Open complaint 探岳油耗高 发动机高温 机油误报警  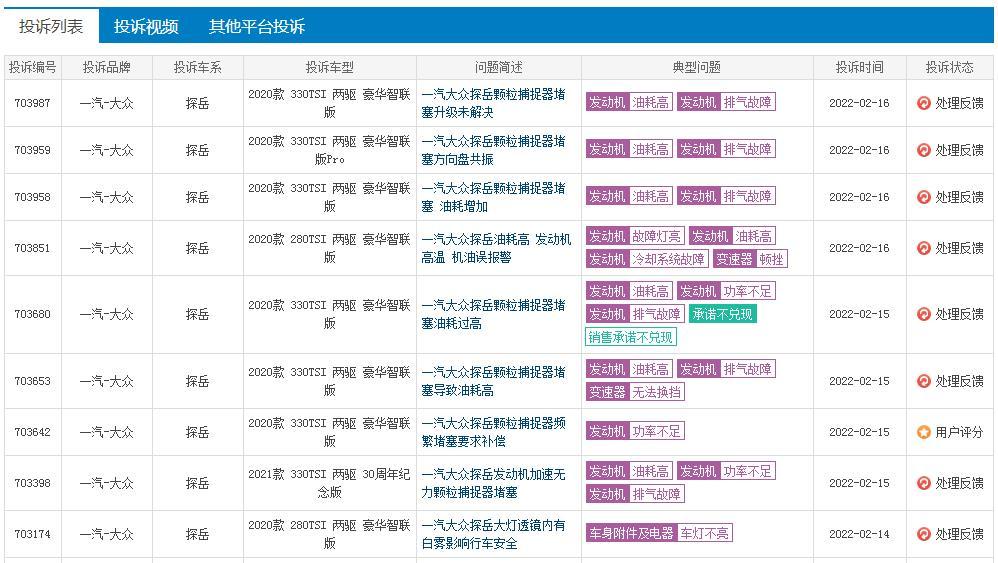click(x=496, y=248)
